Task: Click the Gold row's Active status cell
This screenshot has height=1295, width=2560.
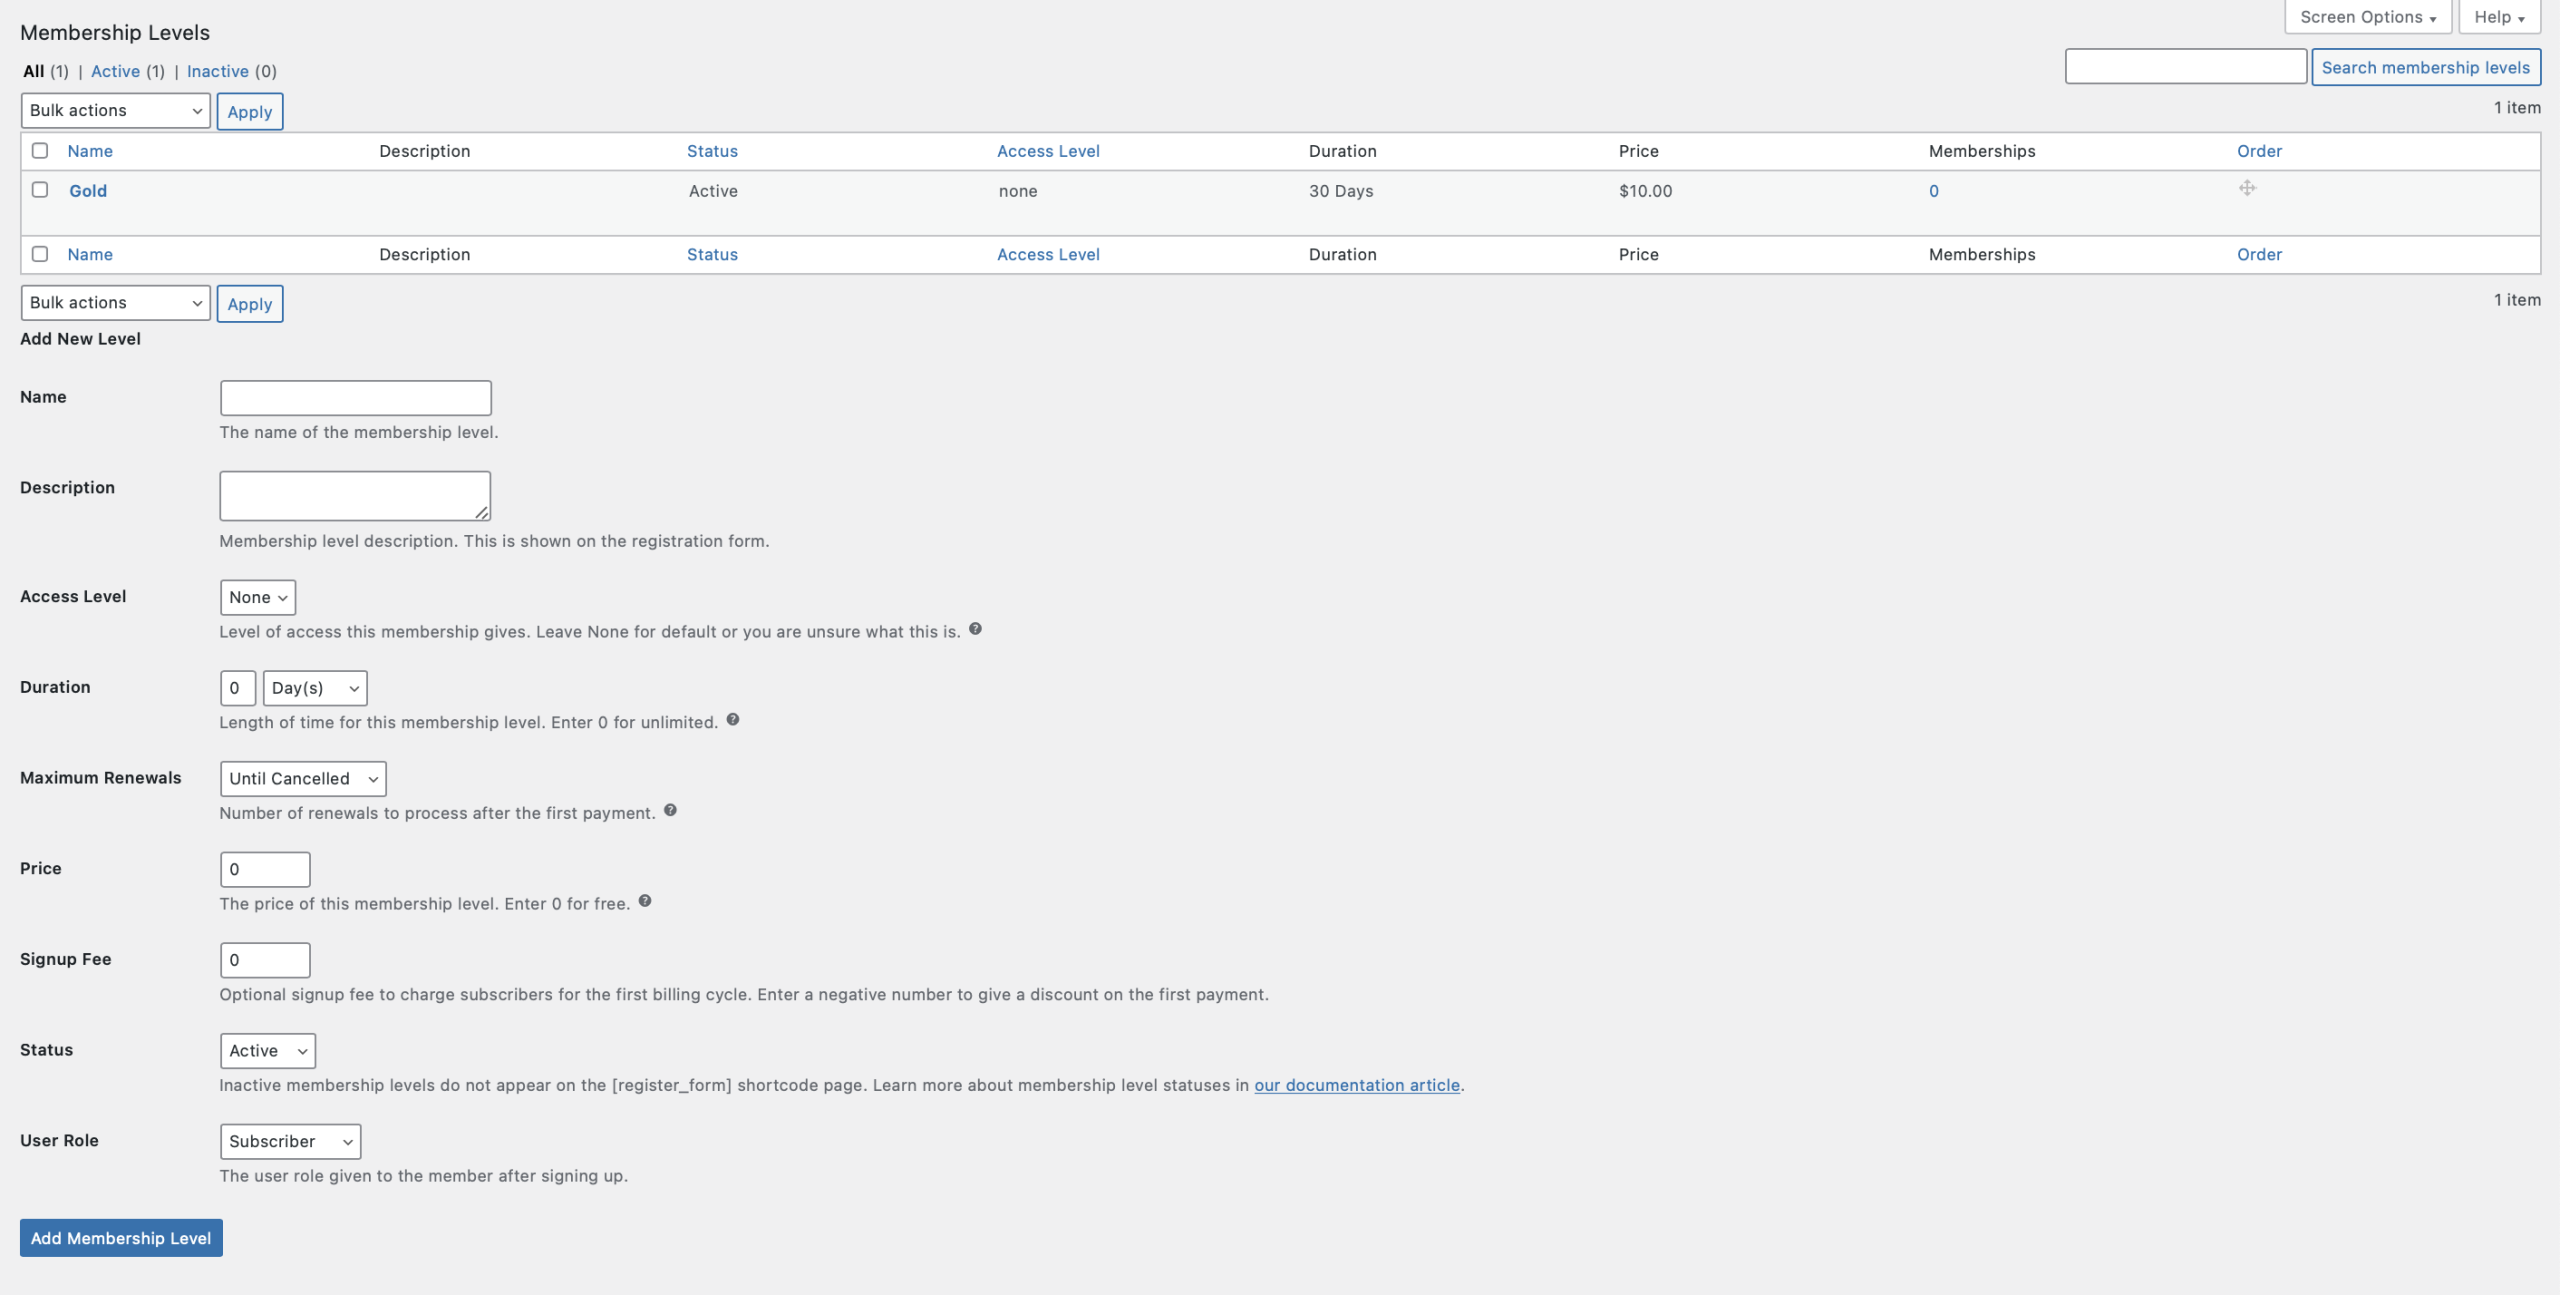Action: click(x=713, y=191)
